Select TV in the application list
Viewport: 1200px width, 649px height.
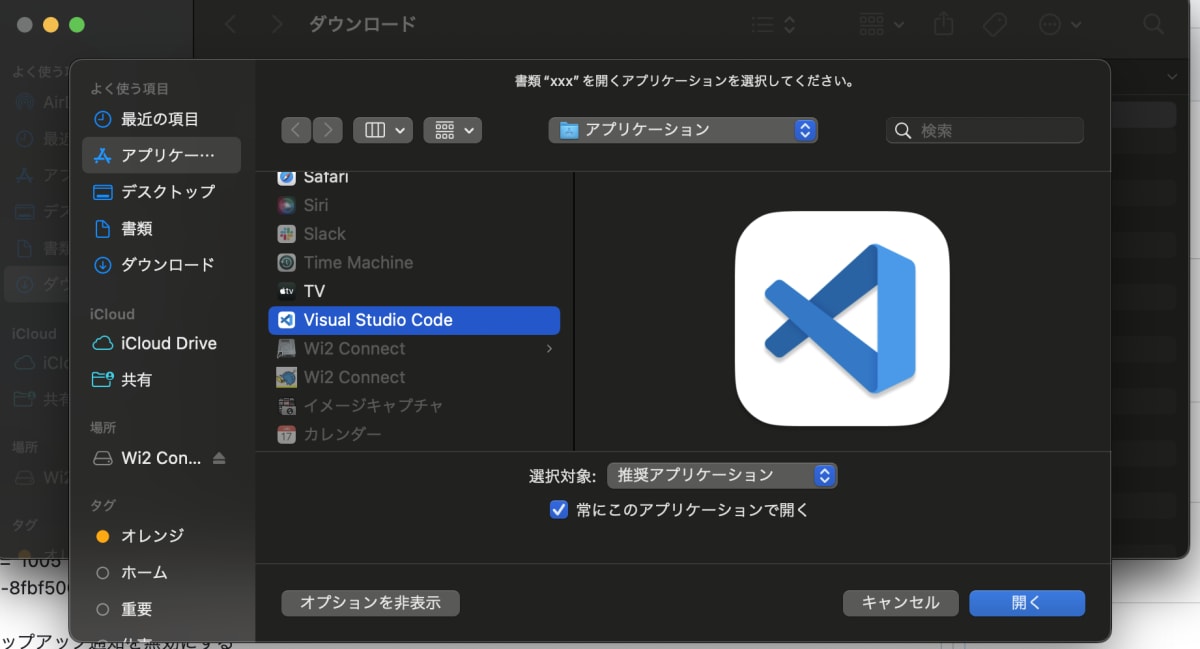[414, 291]
